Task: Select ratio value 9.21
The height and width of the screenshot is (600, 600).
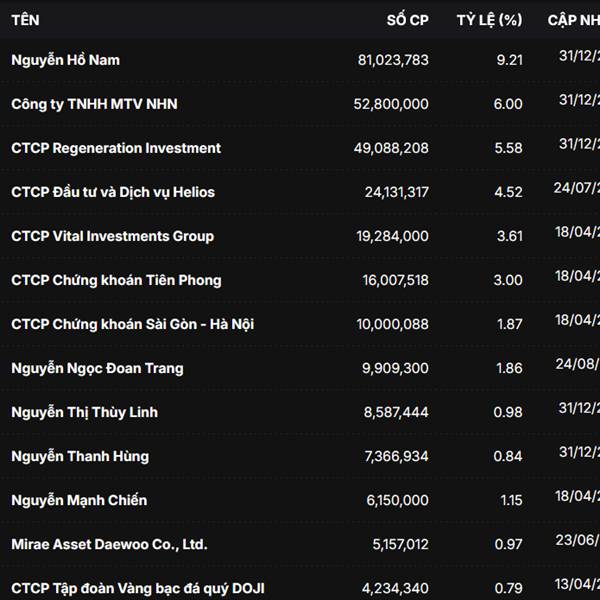Action: pos(509,60)
